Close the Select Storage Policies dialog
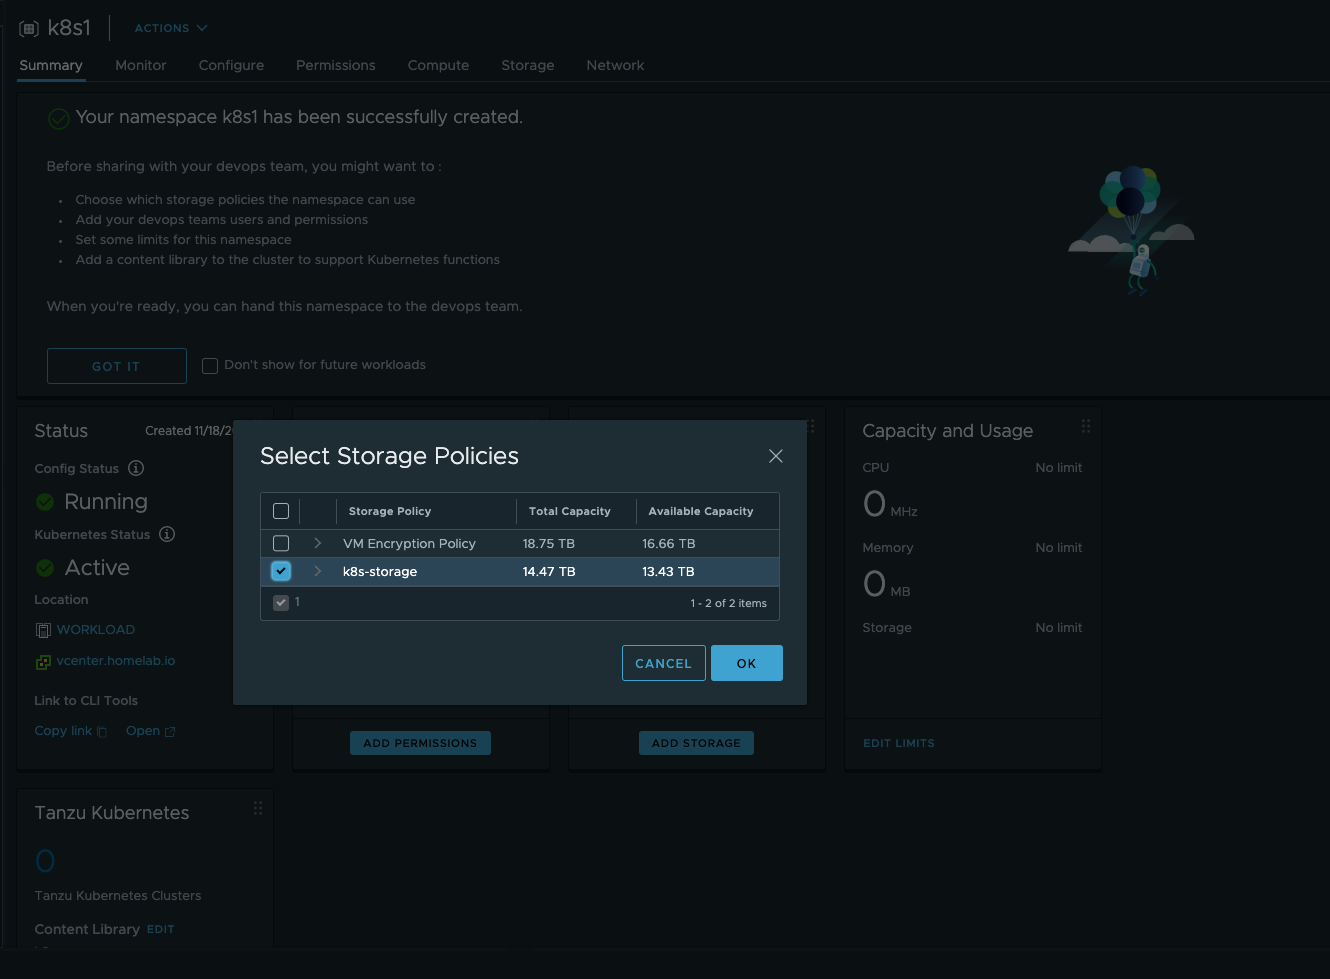This screenshot has width=1330, height=979. tap(775, 456)
